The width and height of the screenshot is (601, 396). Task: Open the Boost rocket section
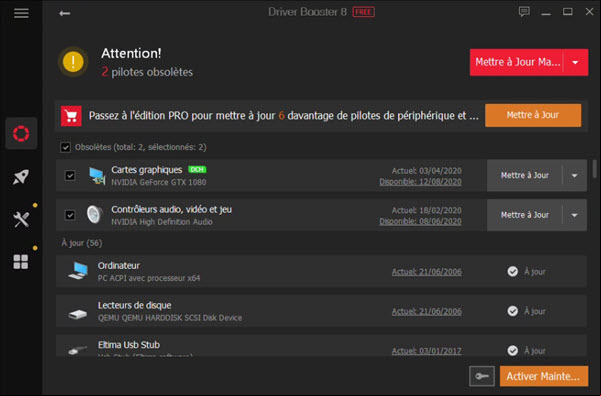pos(21,177)
